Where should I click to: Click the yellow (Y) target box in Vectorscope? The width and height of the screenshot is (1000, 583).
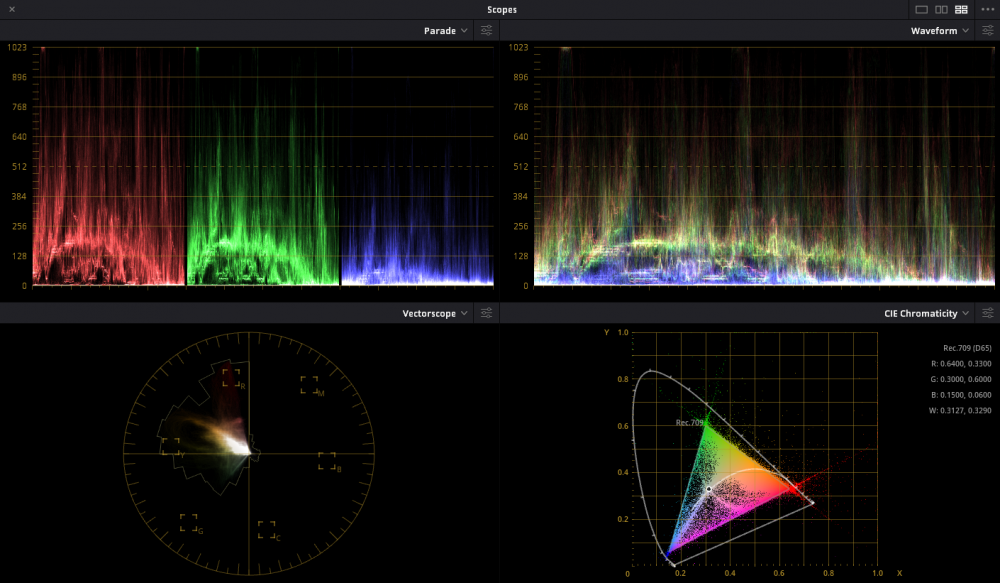point(171,446)
